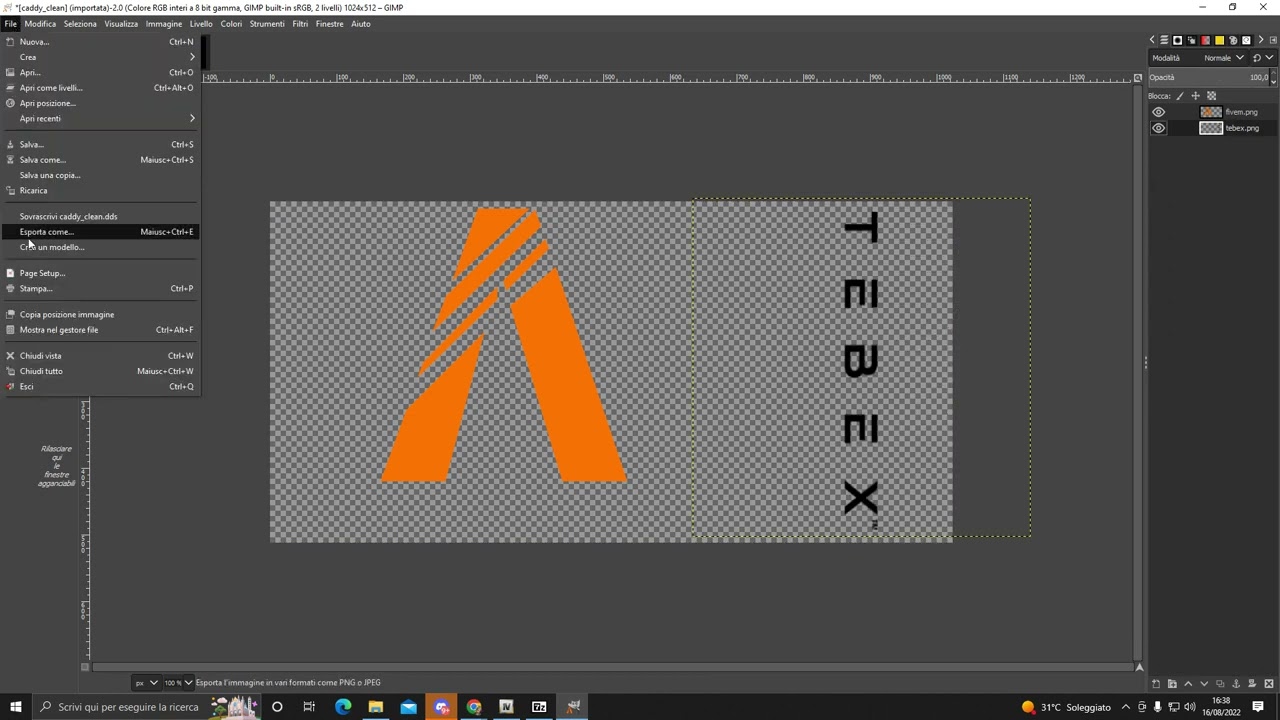Choose Apri... from File menu
Viewport: 1280px width, 720px height.
101,72
